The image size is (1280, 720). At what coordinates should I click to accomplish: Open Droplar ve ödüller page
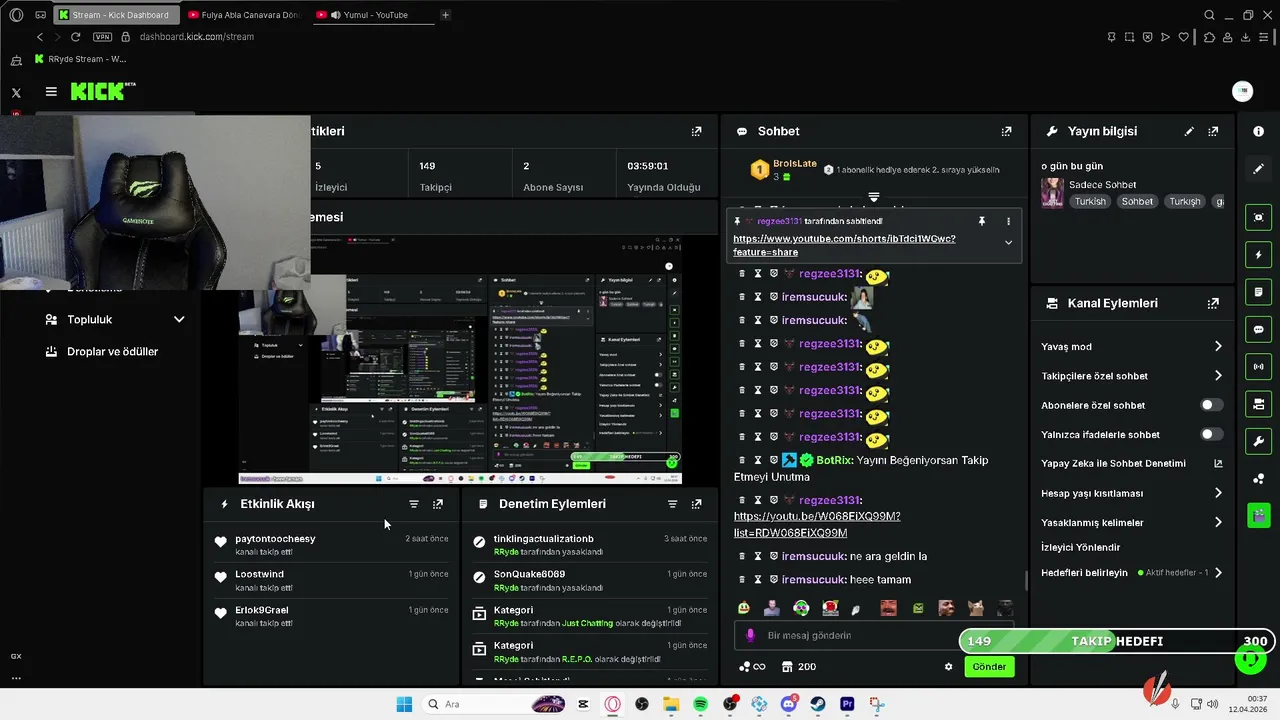point(112,352)
